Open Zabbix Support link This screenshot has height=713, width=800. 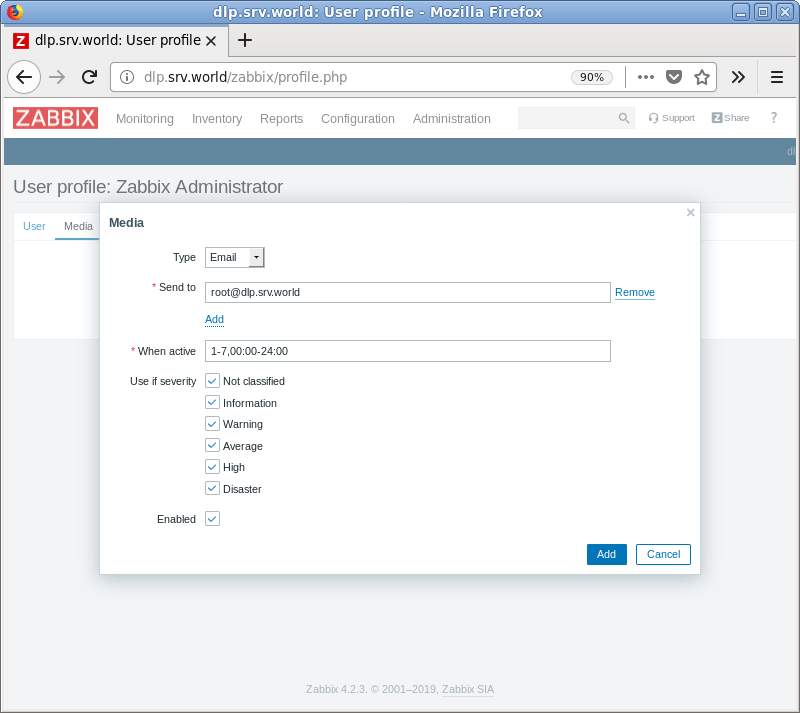[x=671, y=118]
